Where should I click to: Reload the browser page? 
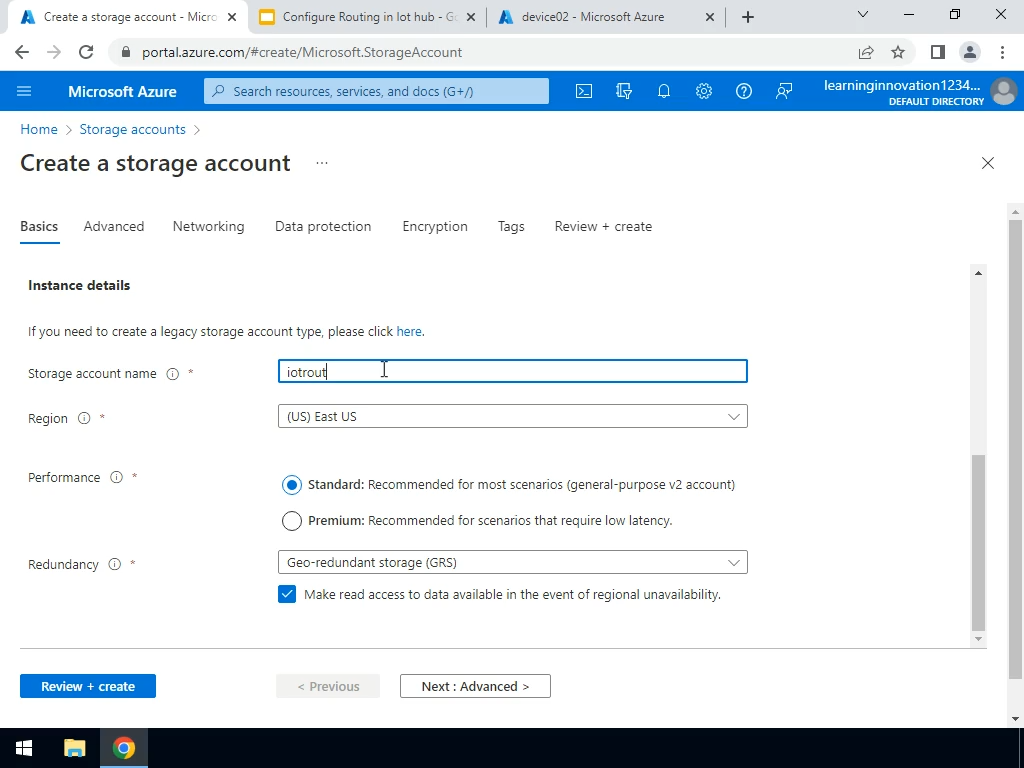pos(86,52)
